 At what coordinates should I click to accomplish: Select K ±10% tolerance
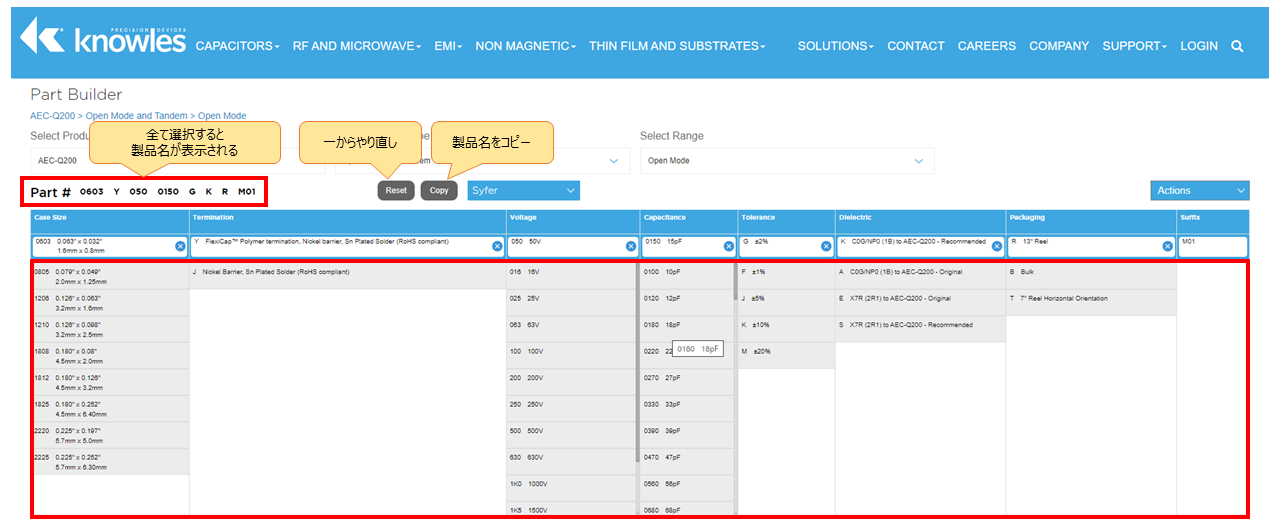tap(786, 329)
